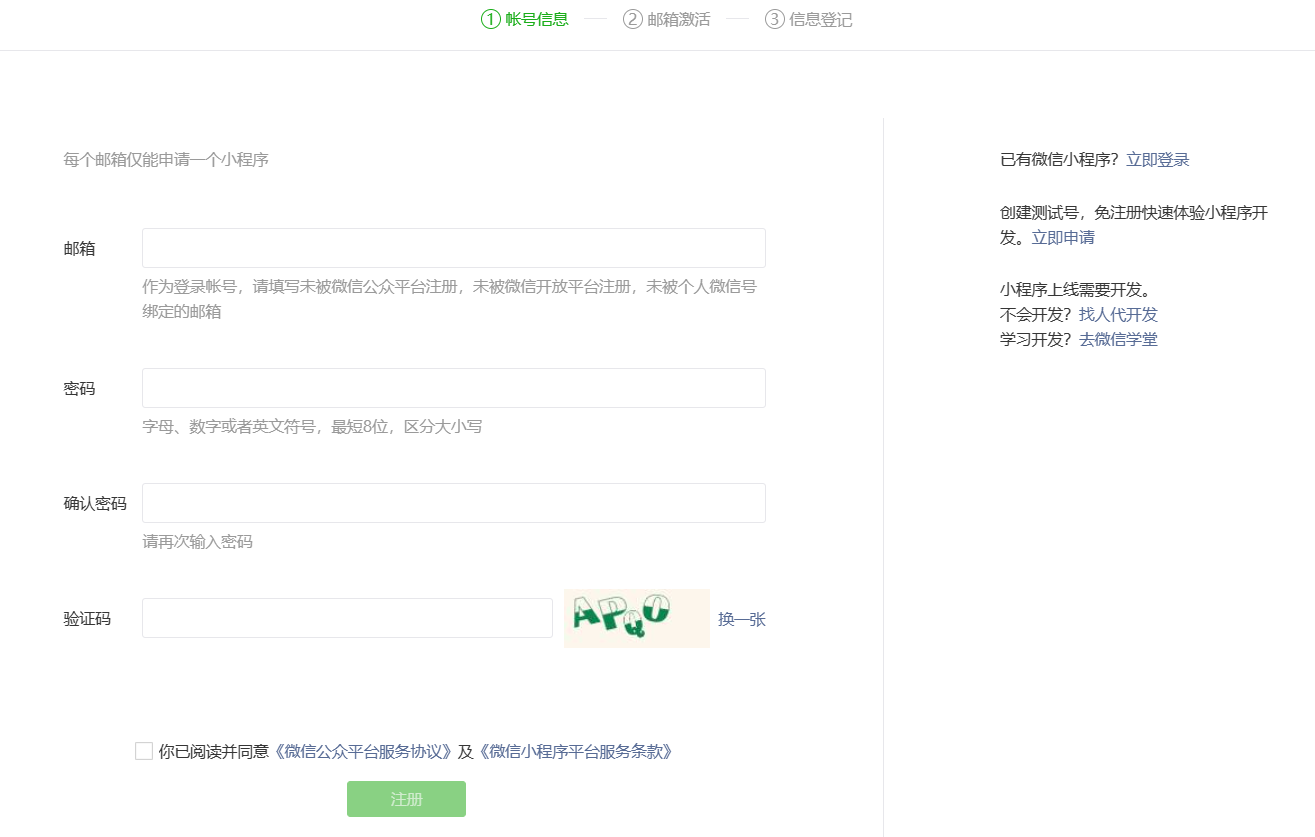Click the text 每个邮箱仅能申请一个小程序
Screen dimensions: 1315x837
[x=166, y=159]
